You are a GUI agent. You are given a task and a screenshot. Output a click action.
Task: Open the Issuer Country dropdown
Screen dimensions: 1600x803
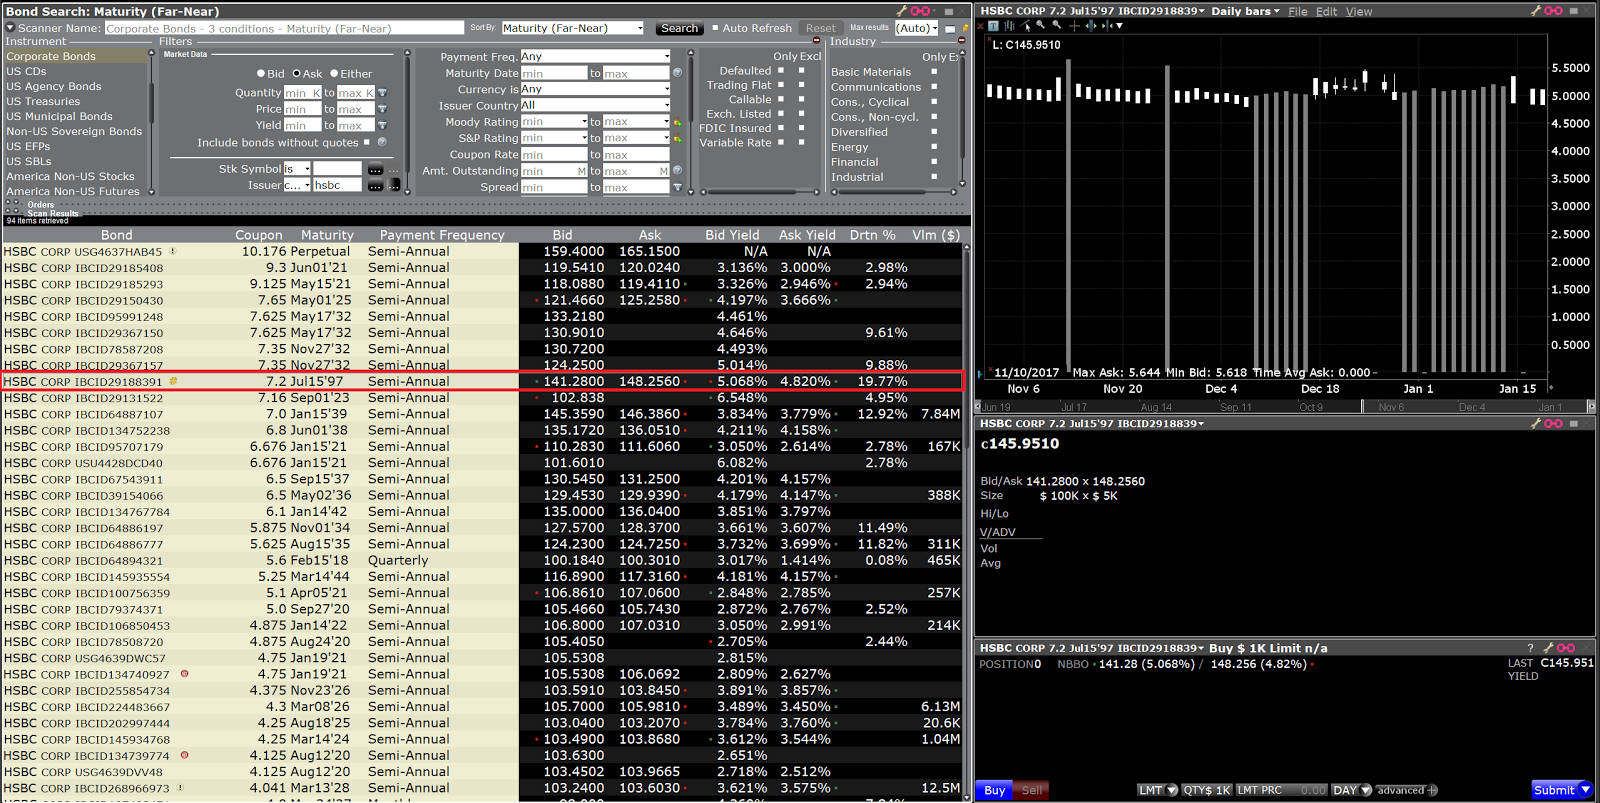click(594, 105)
